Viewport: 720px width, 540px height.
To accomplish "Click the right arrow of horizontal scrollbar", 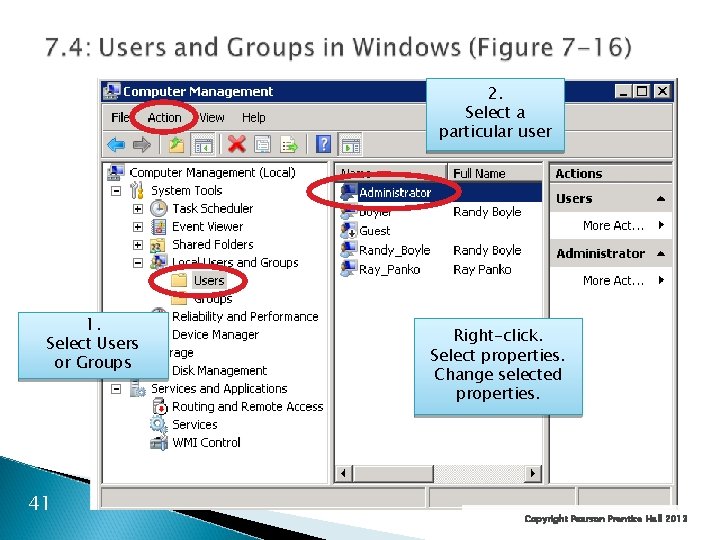I will 533,473.
